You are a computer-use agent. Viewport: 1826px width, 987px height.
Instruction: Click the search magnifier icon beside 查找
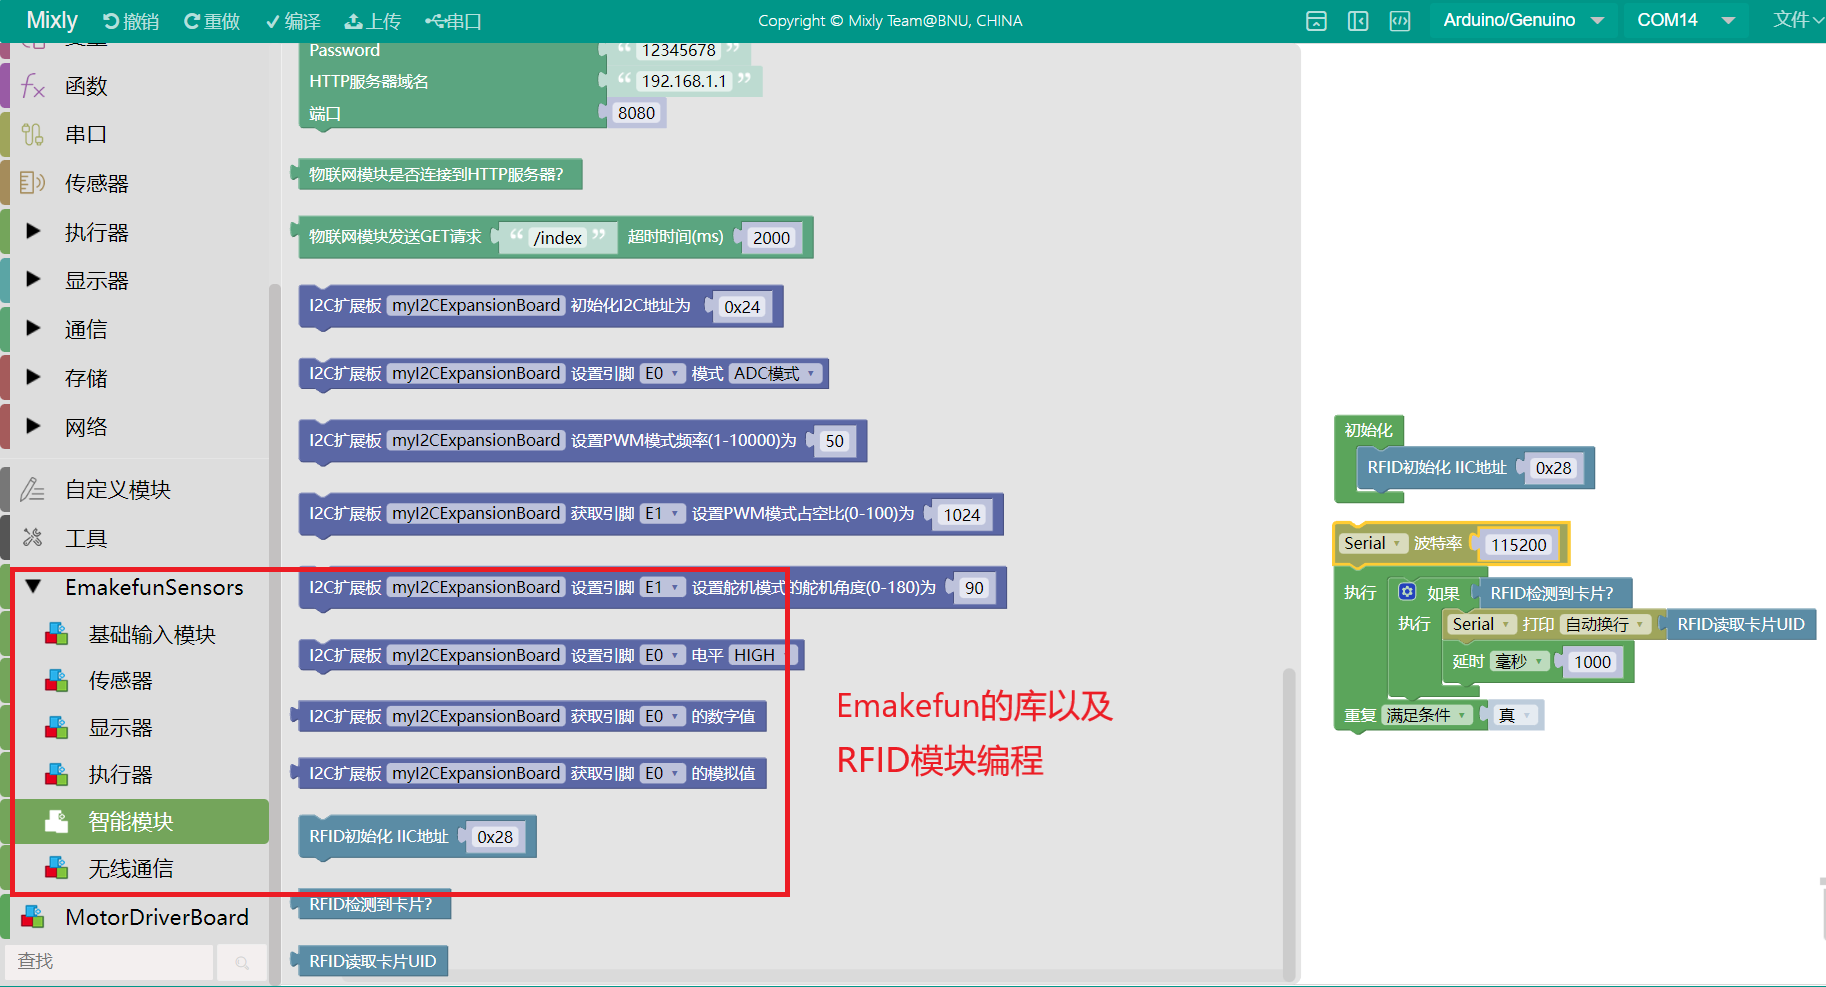pos(242,962)
